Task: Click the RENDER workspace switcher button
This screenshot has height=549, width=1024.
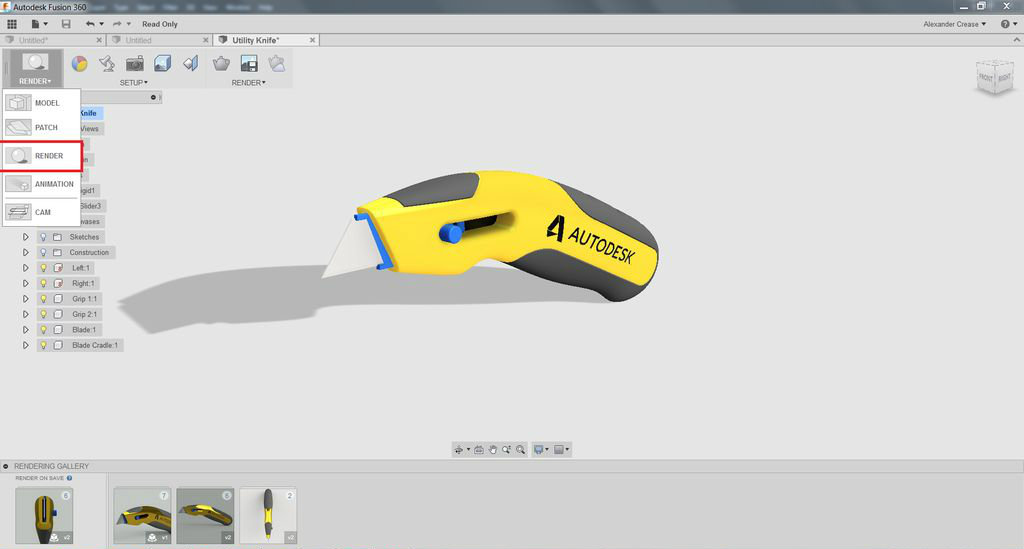Action: tap(35, 69)
